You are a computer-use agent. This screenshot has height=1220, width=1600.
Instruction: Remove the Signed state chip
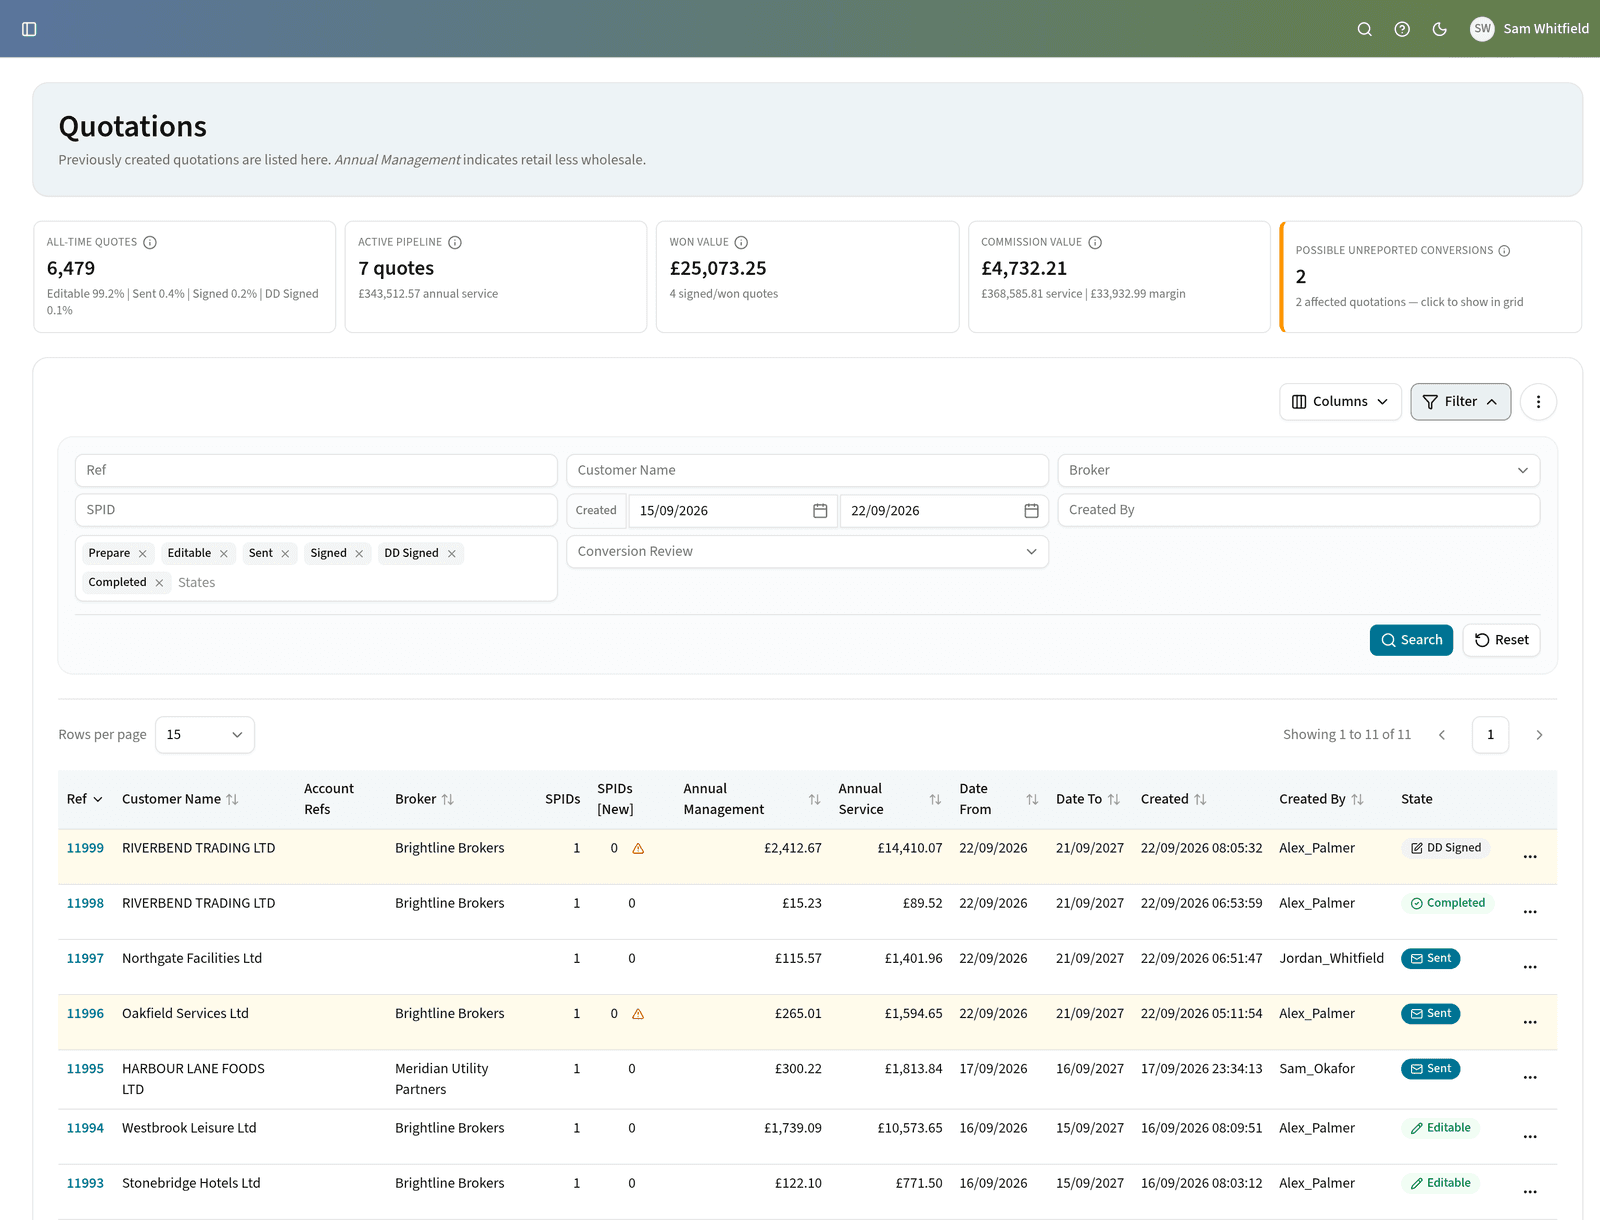pyautogui.click(x=359, y=554)
